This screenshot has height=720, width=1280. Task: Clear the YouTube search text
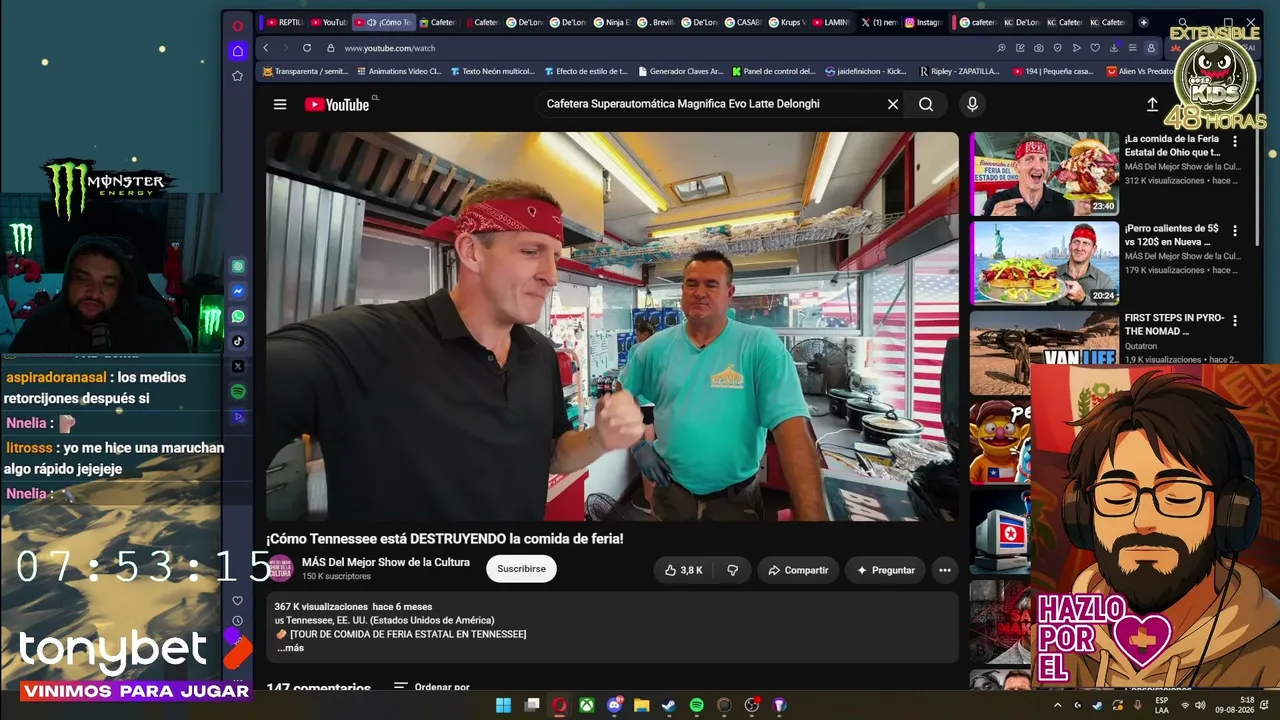point(893,104)
